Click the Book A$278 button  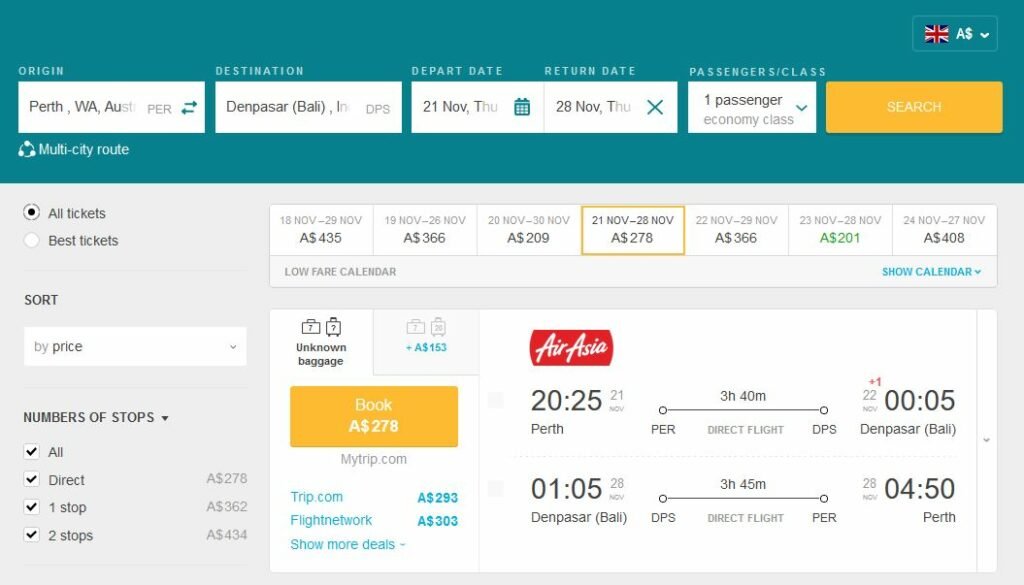(x=374, y=416)
